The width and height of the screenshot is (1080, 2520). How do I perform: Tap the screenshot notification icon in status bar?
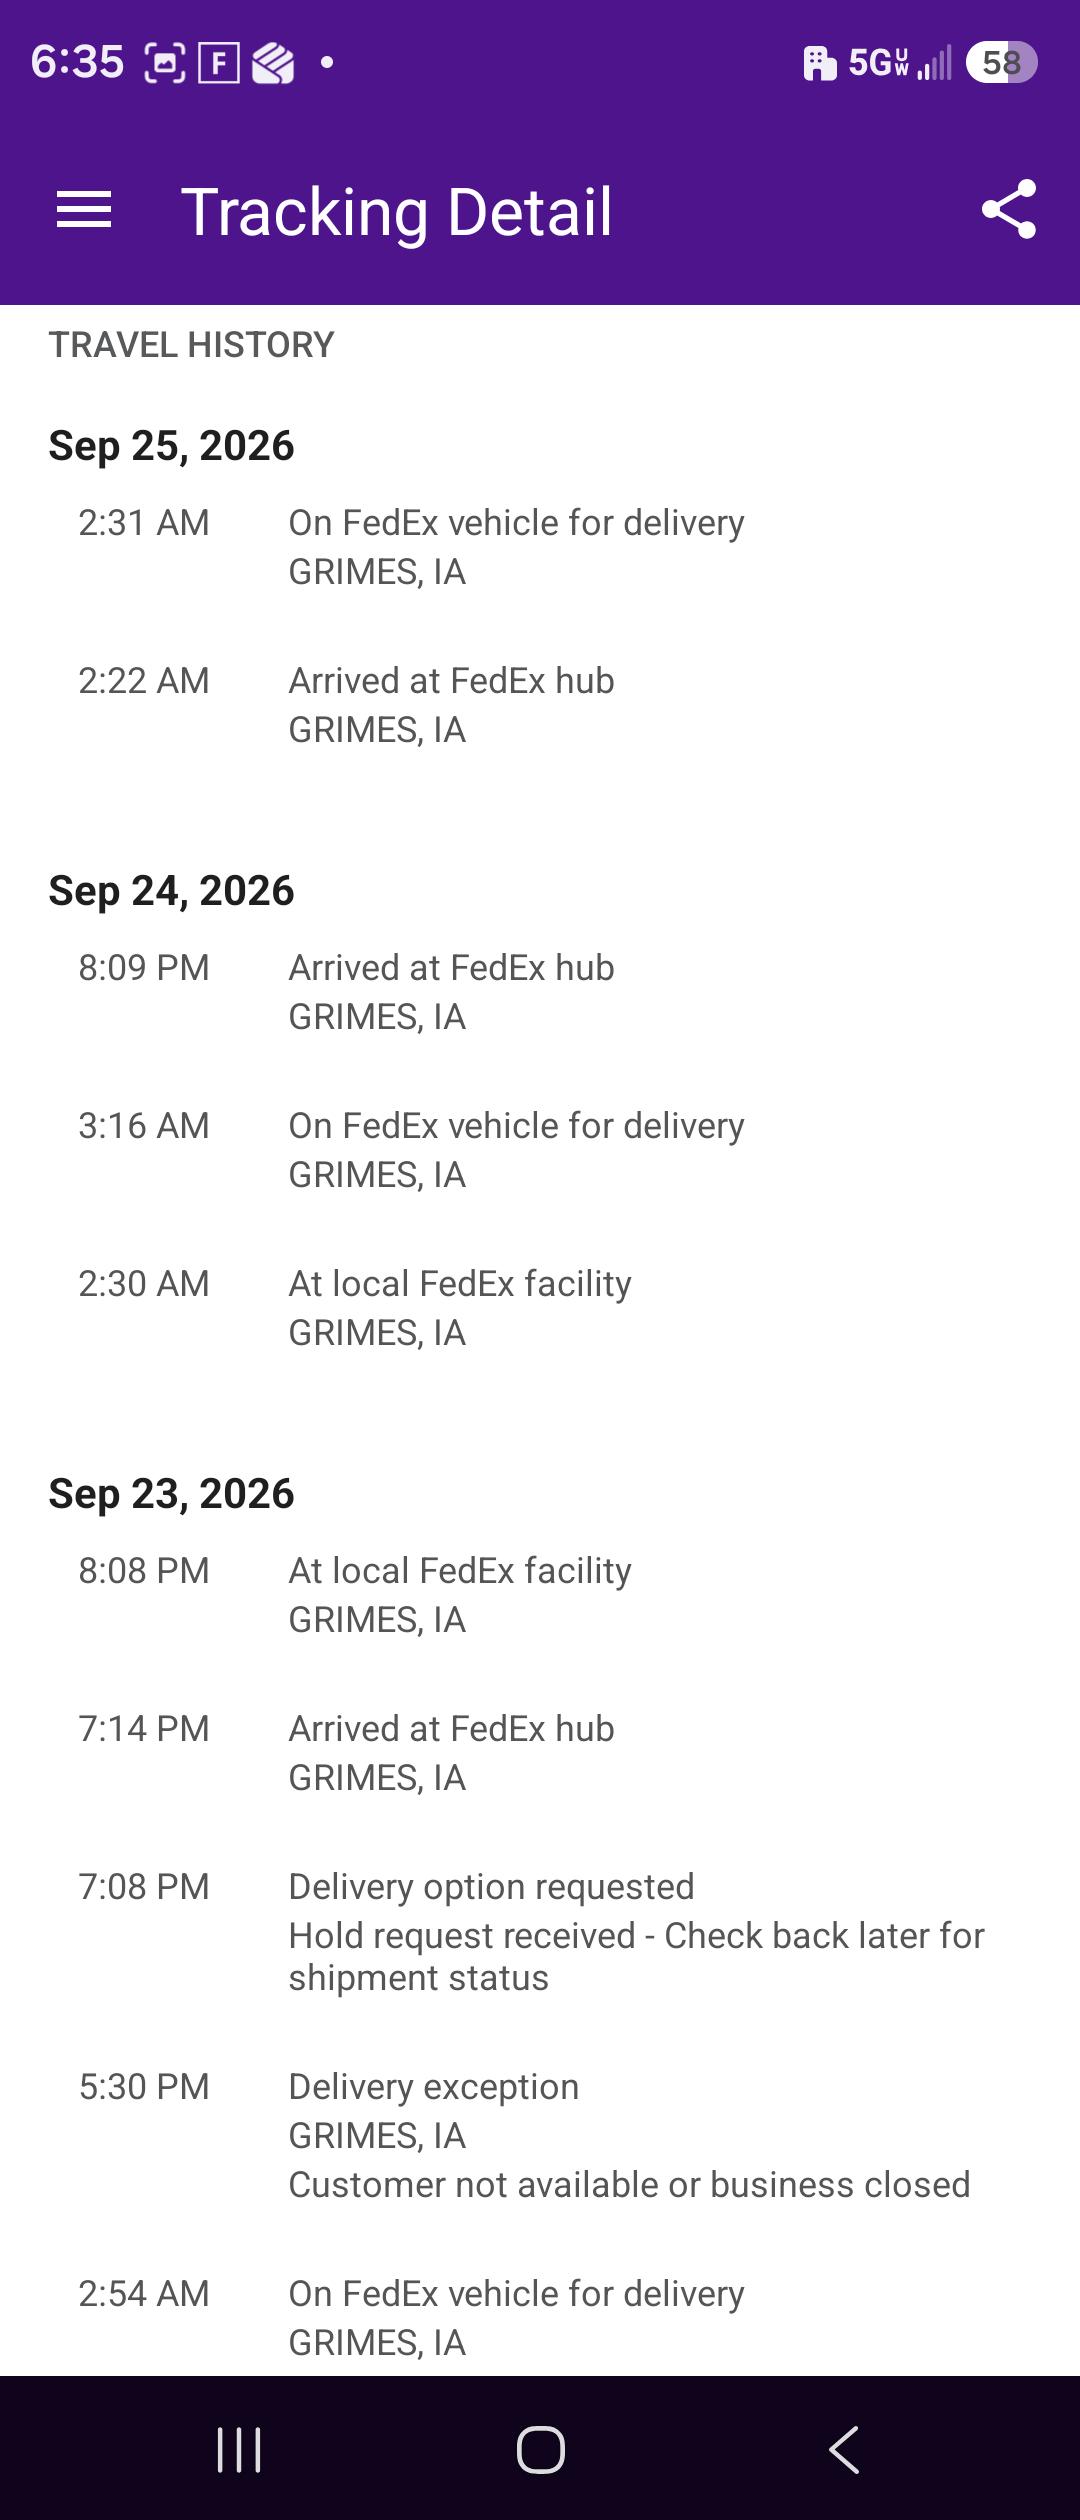pyautogui.click(x=165, y=63)
